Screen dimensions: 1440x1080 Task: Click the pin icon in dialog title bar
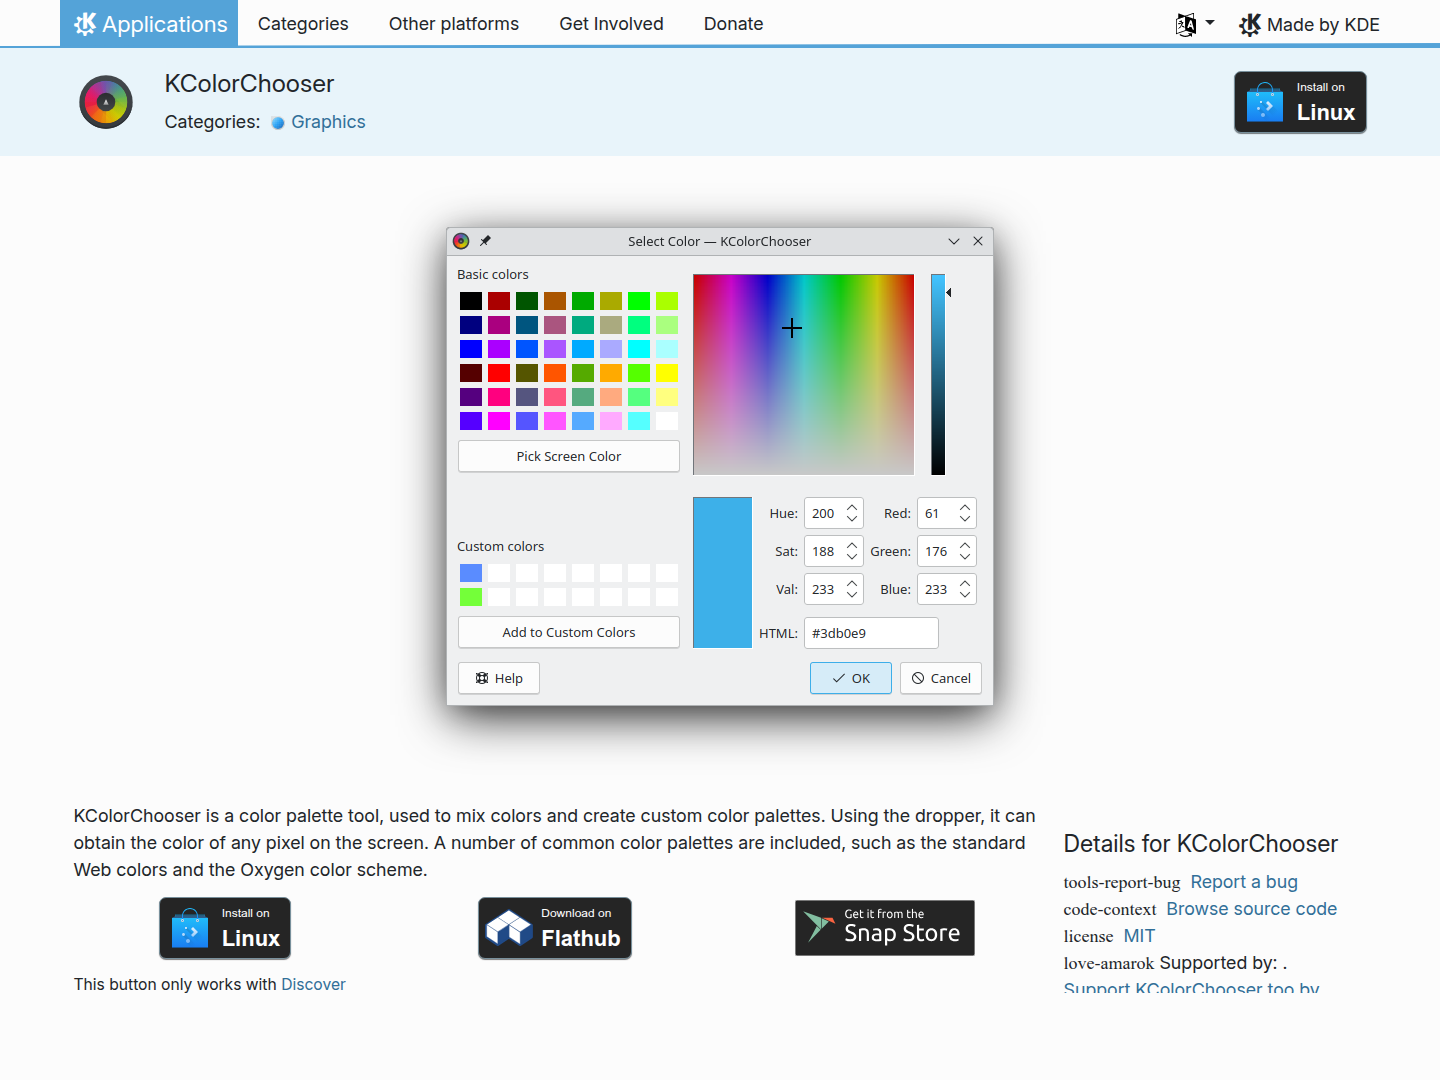[x=485, y=241]
